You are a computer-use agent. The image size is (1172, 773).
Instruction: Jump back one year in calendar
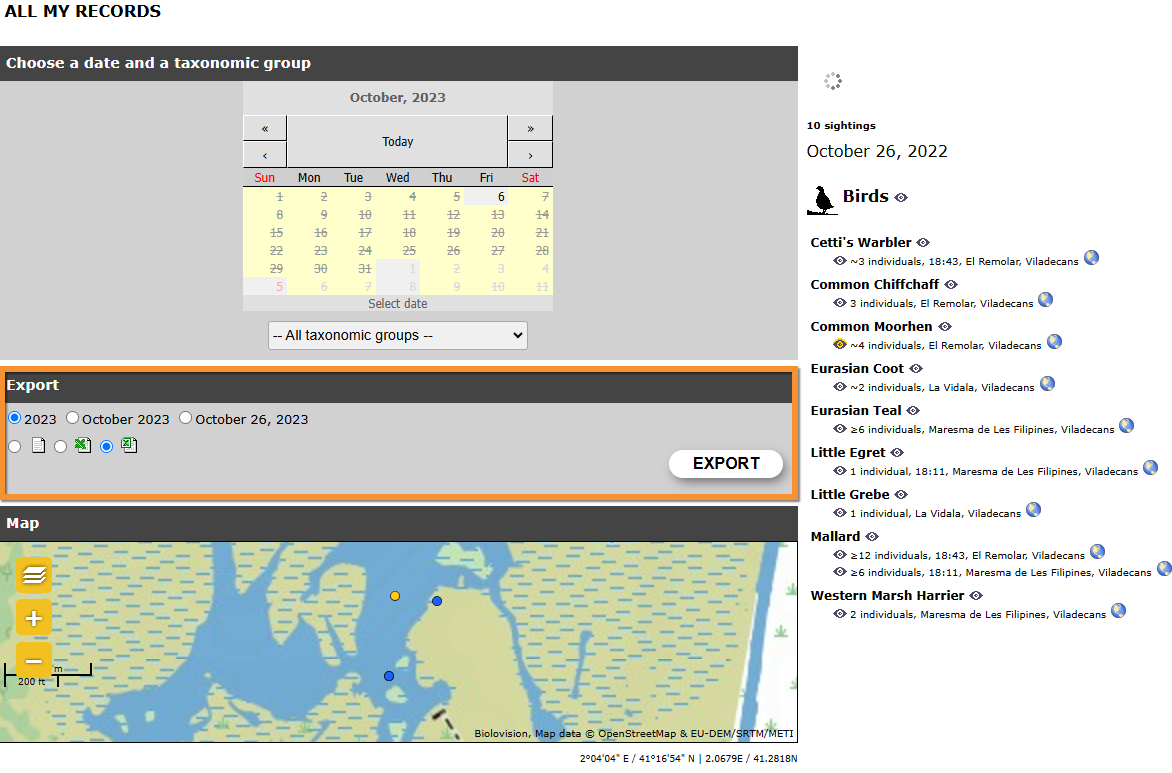pos(264,128)
